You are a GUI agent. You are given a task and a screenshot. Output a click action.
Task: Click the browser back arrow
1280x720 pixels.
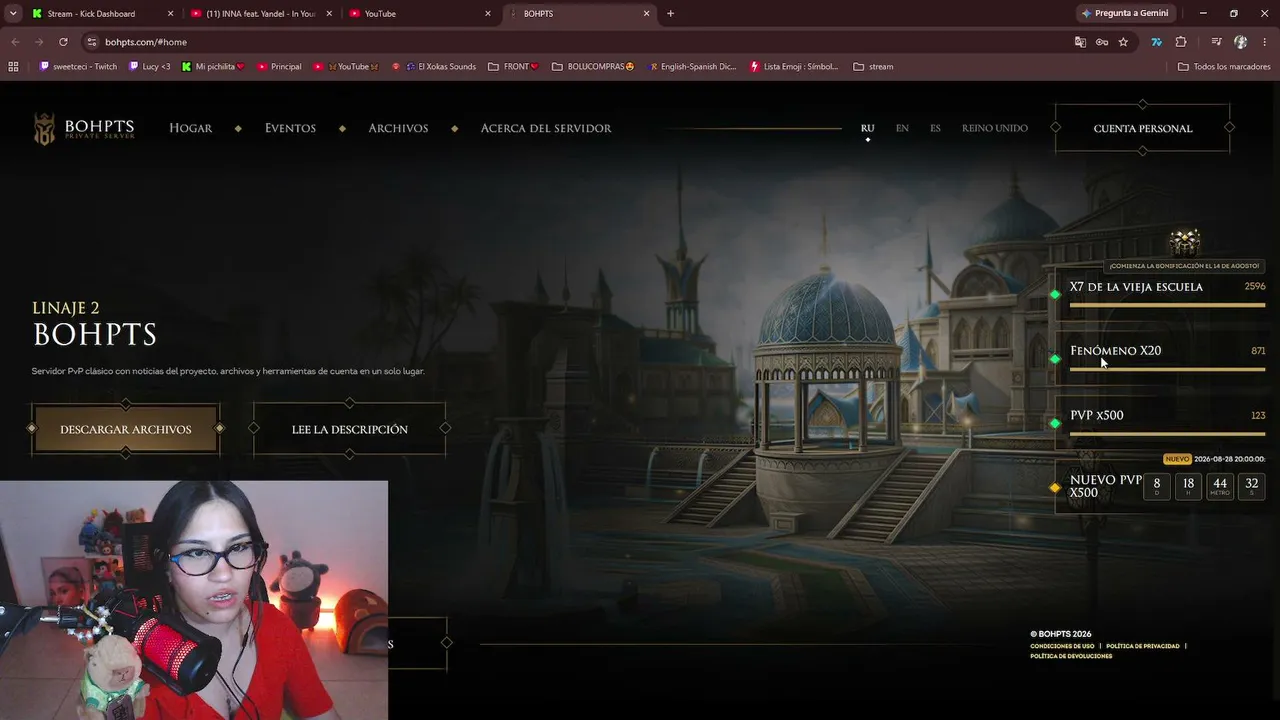point(15,42)
